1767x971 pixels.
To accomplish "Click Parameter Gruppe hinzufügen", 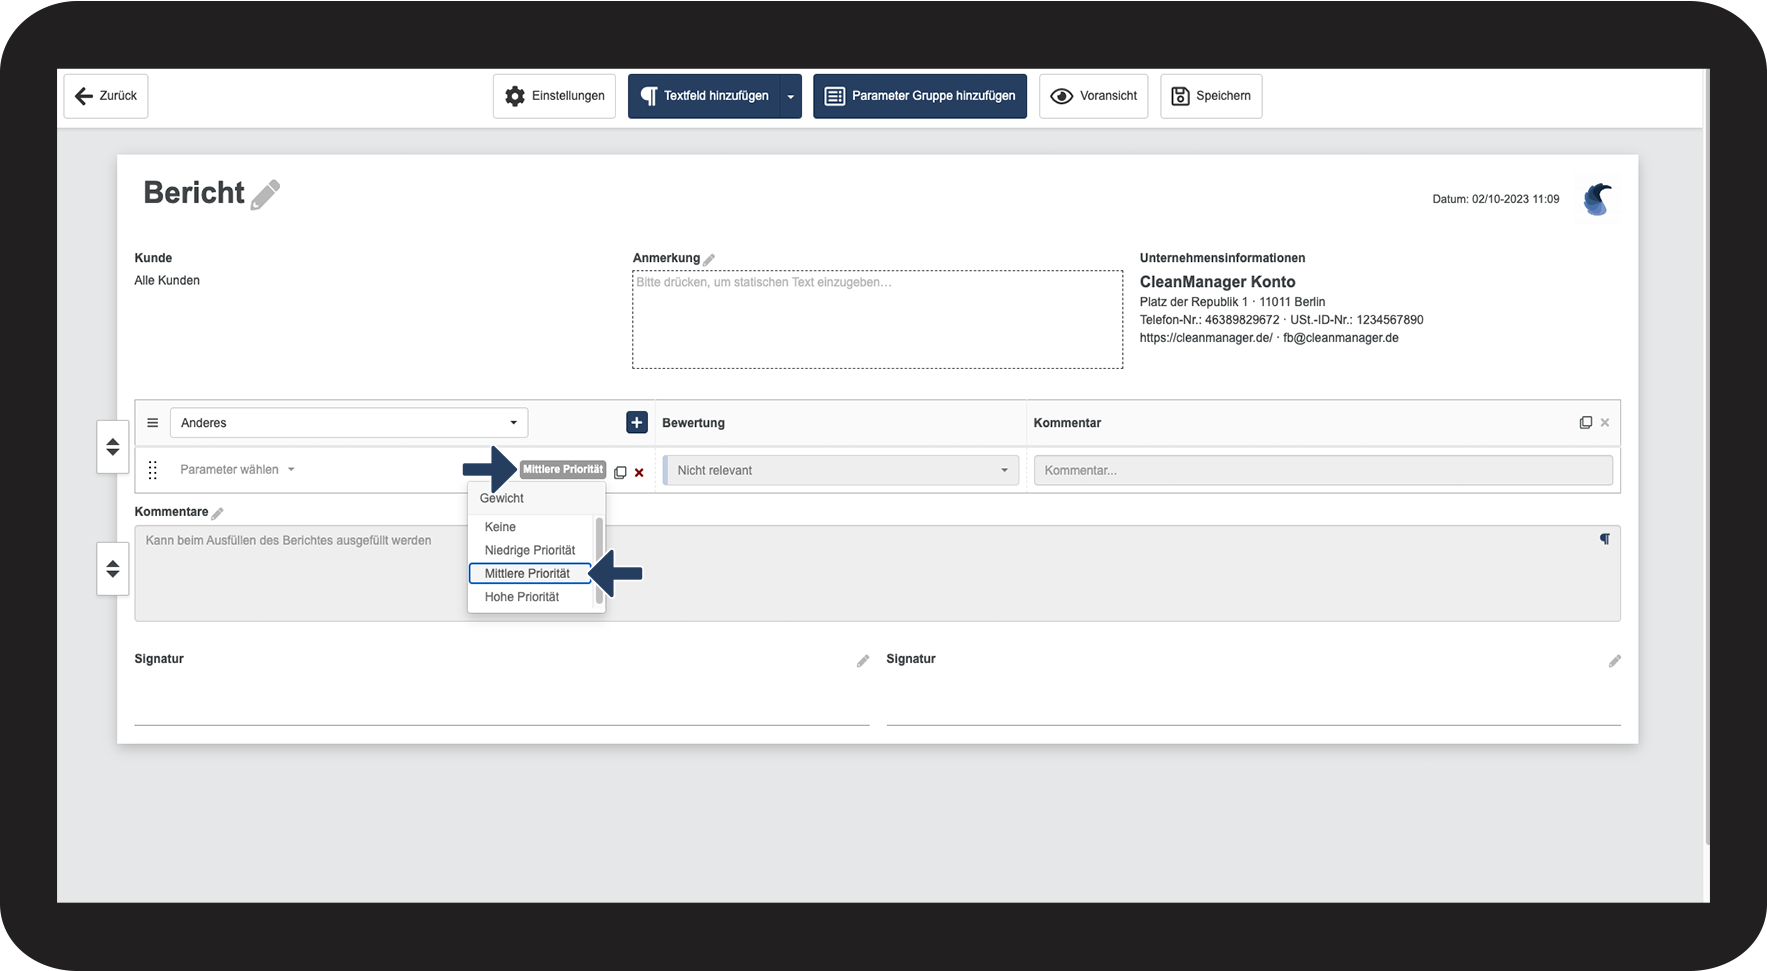I will [x=920, y=96].
